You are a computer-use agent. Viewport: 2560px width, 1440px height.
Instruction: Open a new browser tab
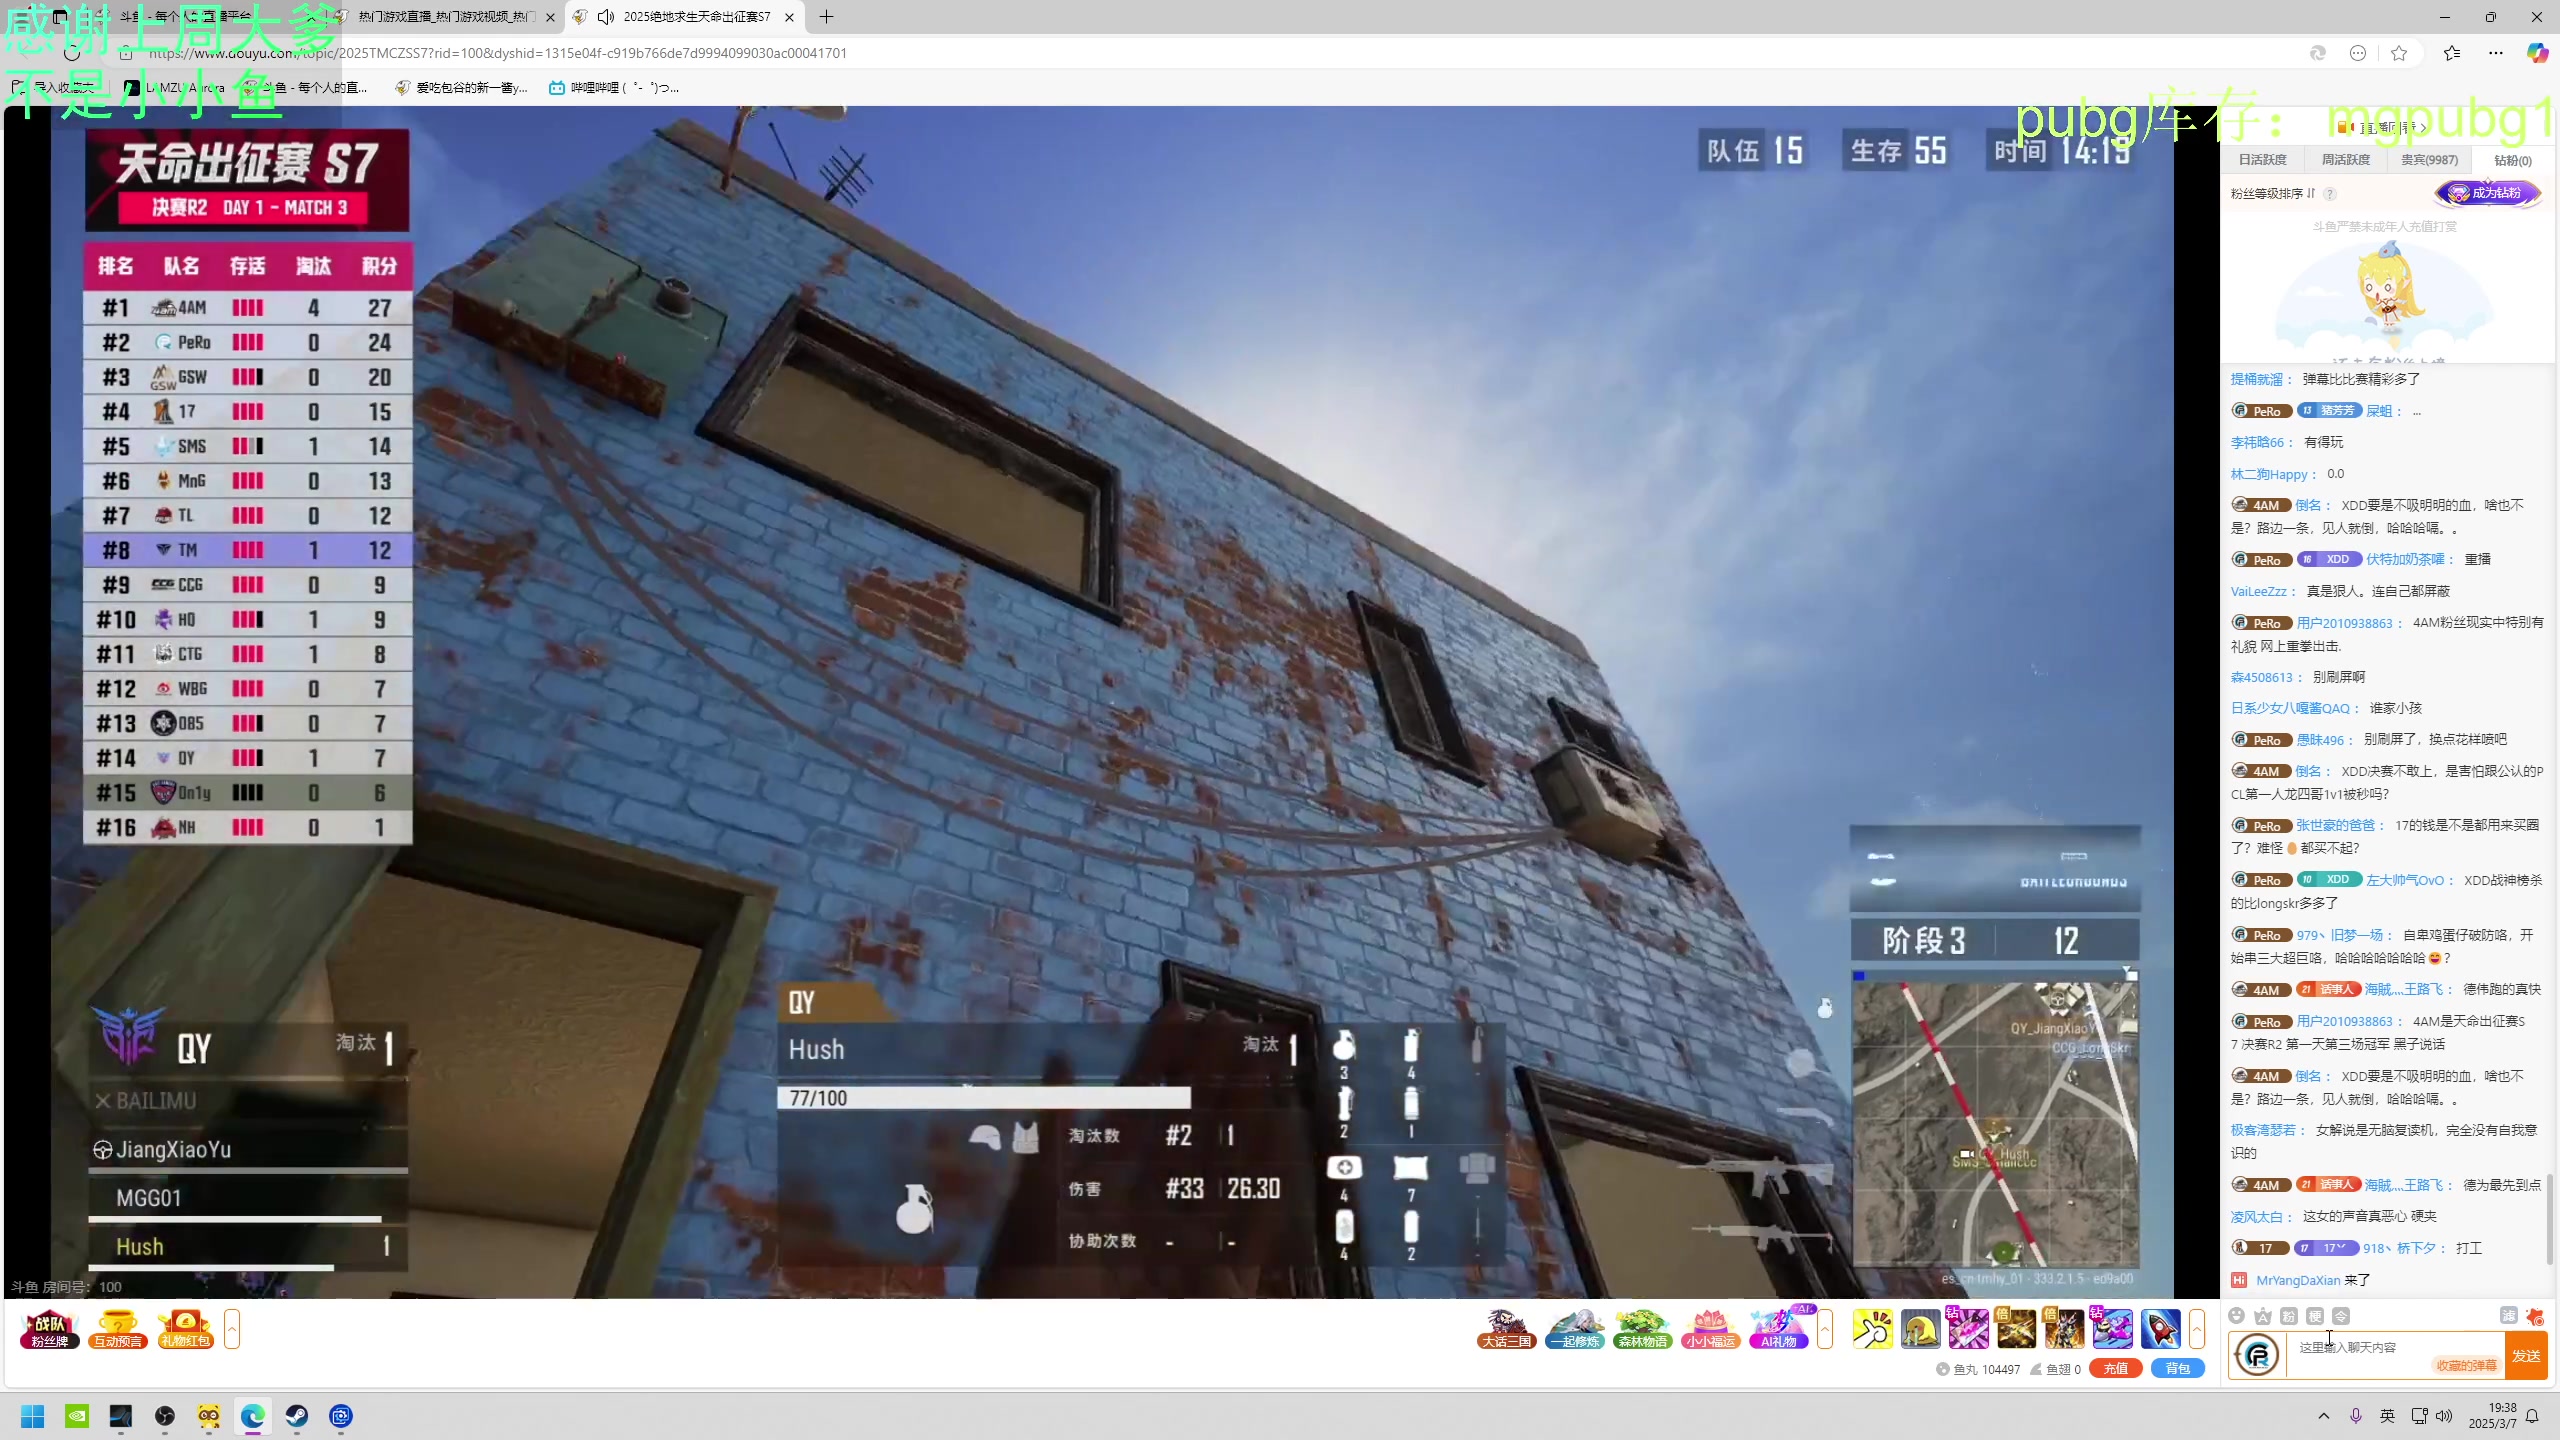point(826,17)
